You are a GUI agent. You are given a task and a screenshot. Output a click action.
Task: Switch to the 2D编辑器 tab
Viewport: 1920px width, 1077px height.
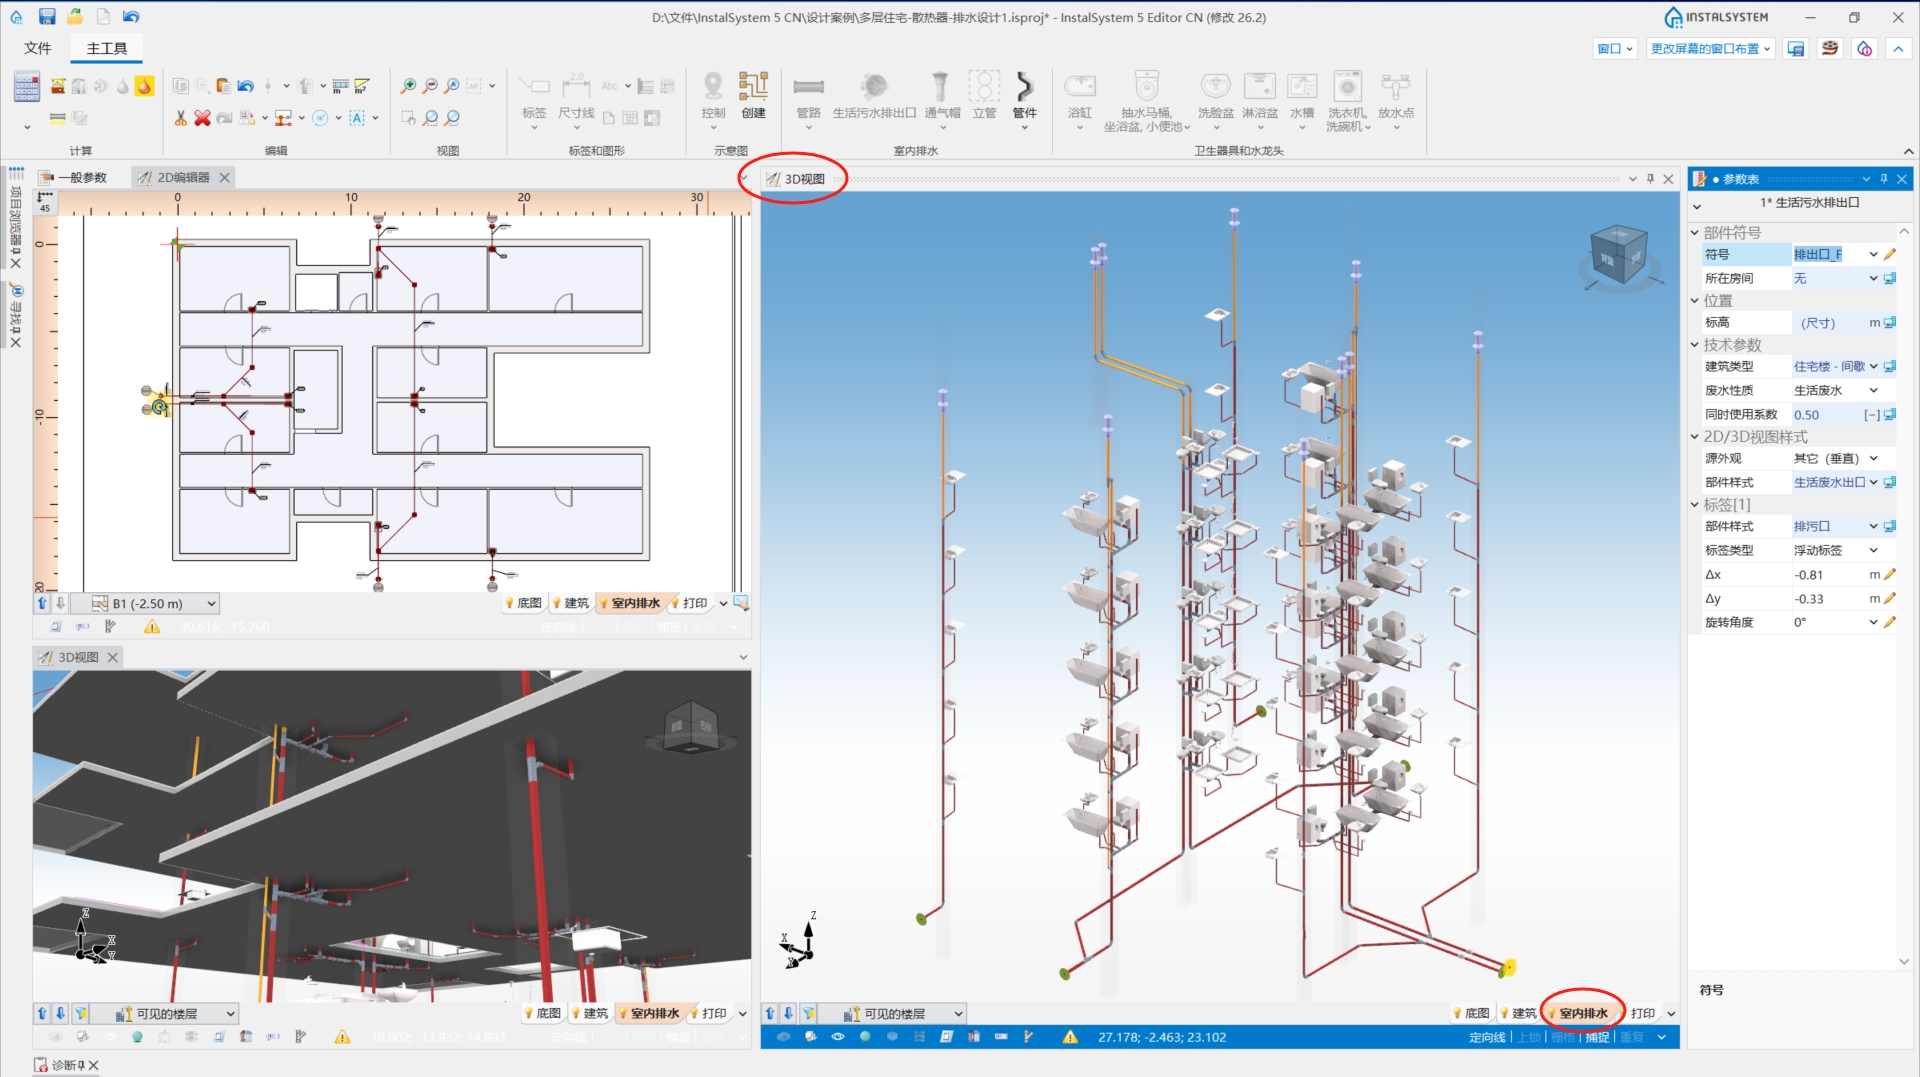(x=184, y=177)
